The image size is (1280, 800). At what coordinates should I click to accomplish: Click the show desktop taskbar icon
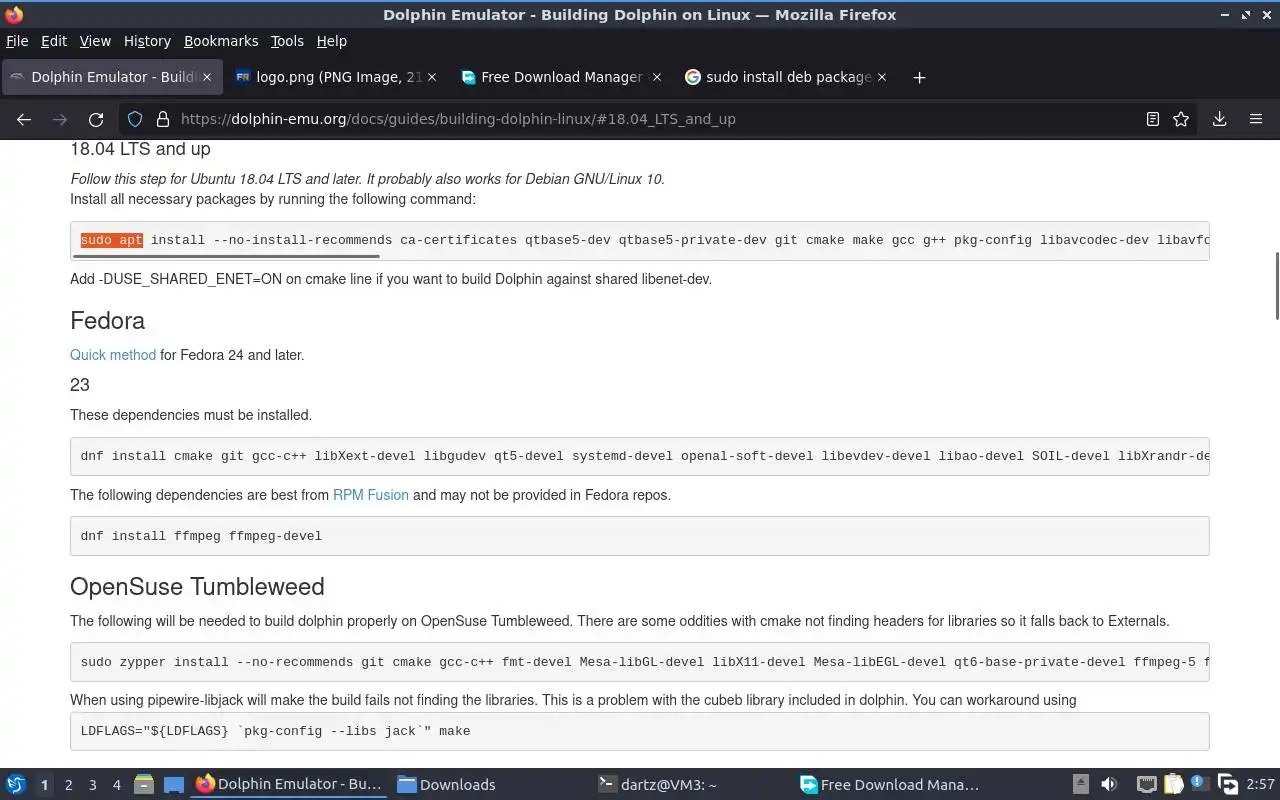pos(174,785)
